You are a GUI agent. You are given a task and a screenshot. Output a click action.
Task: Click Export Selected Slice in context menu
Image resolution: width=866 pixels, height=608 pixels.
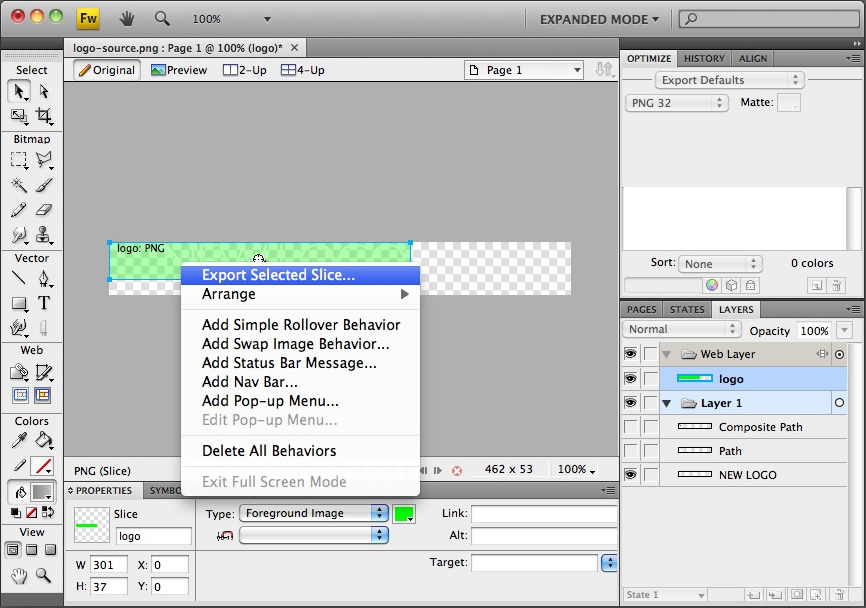278,275
